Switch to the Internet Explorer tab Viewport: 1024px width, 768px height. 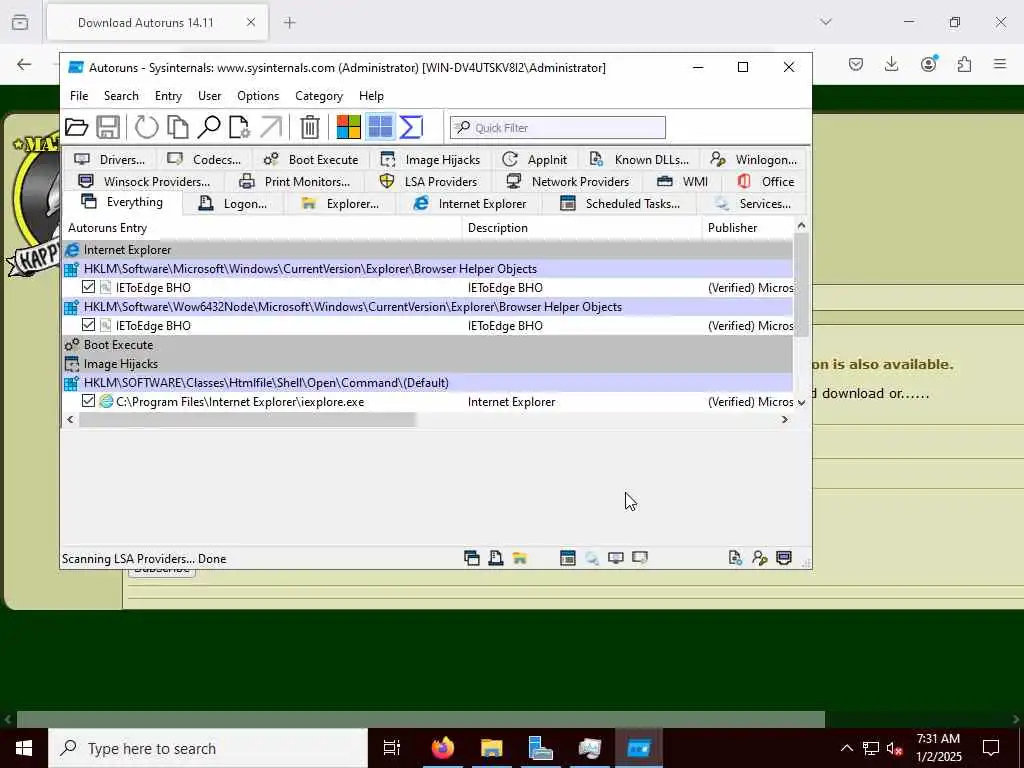click(x=470, y=204)
